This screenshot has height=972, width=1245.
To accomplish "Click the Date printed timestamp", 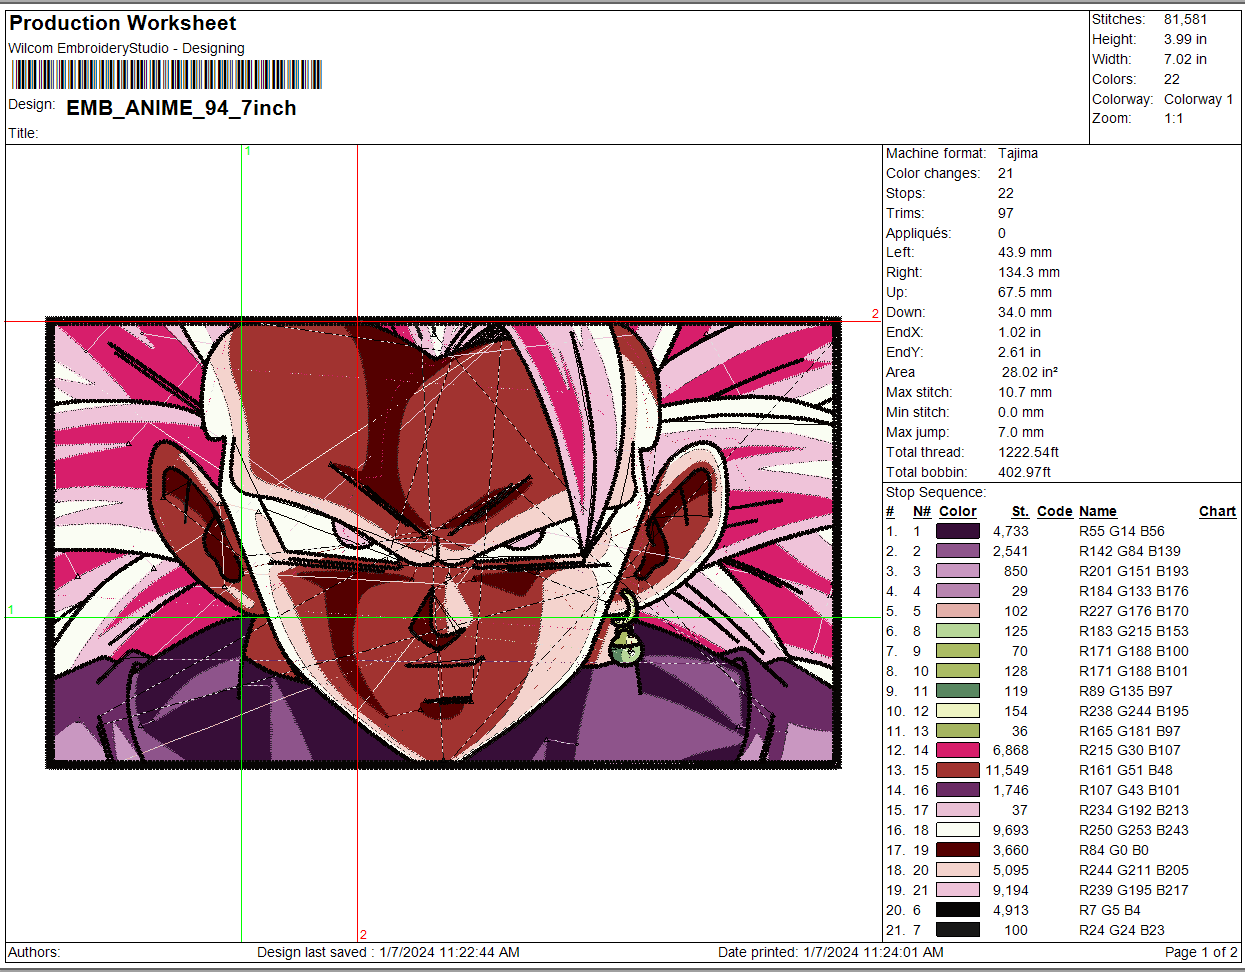I will click(831, 952).
